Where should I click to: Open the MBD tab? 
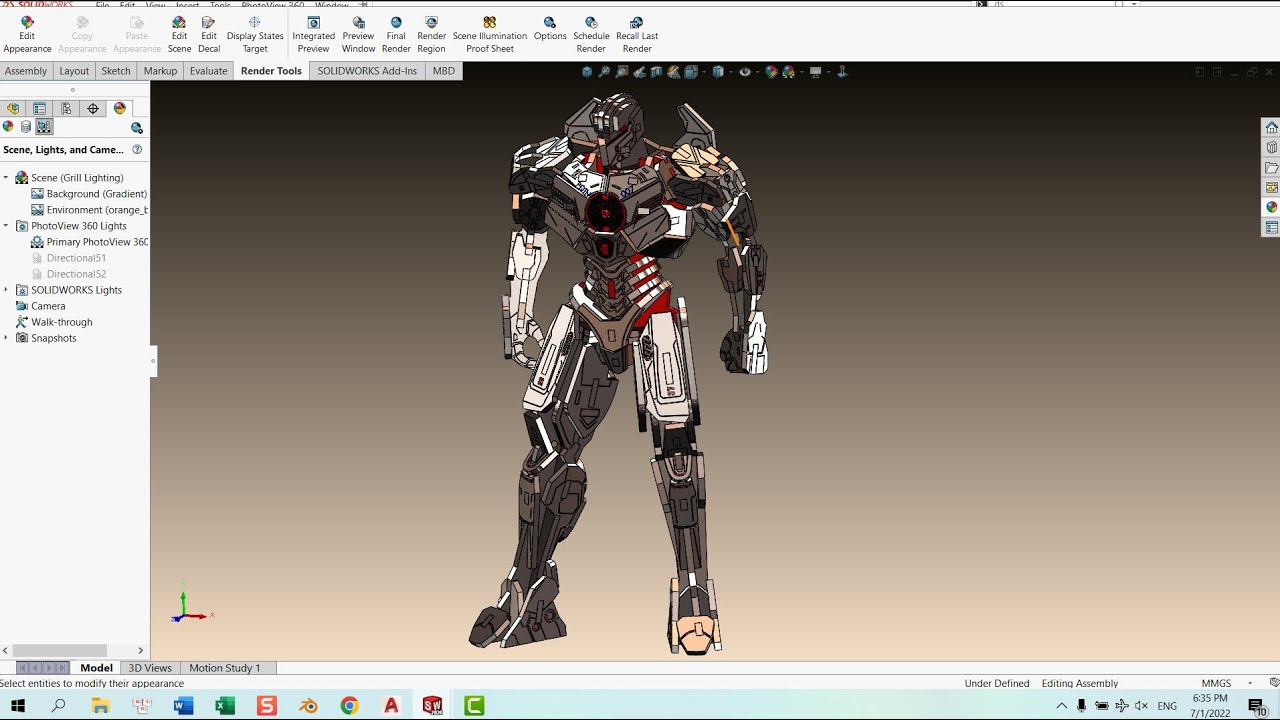click(443, 71)
